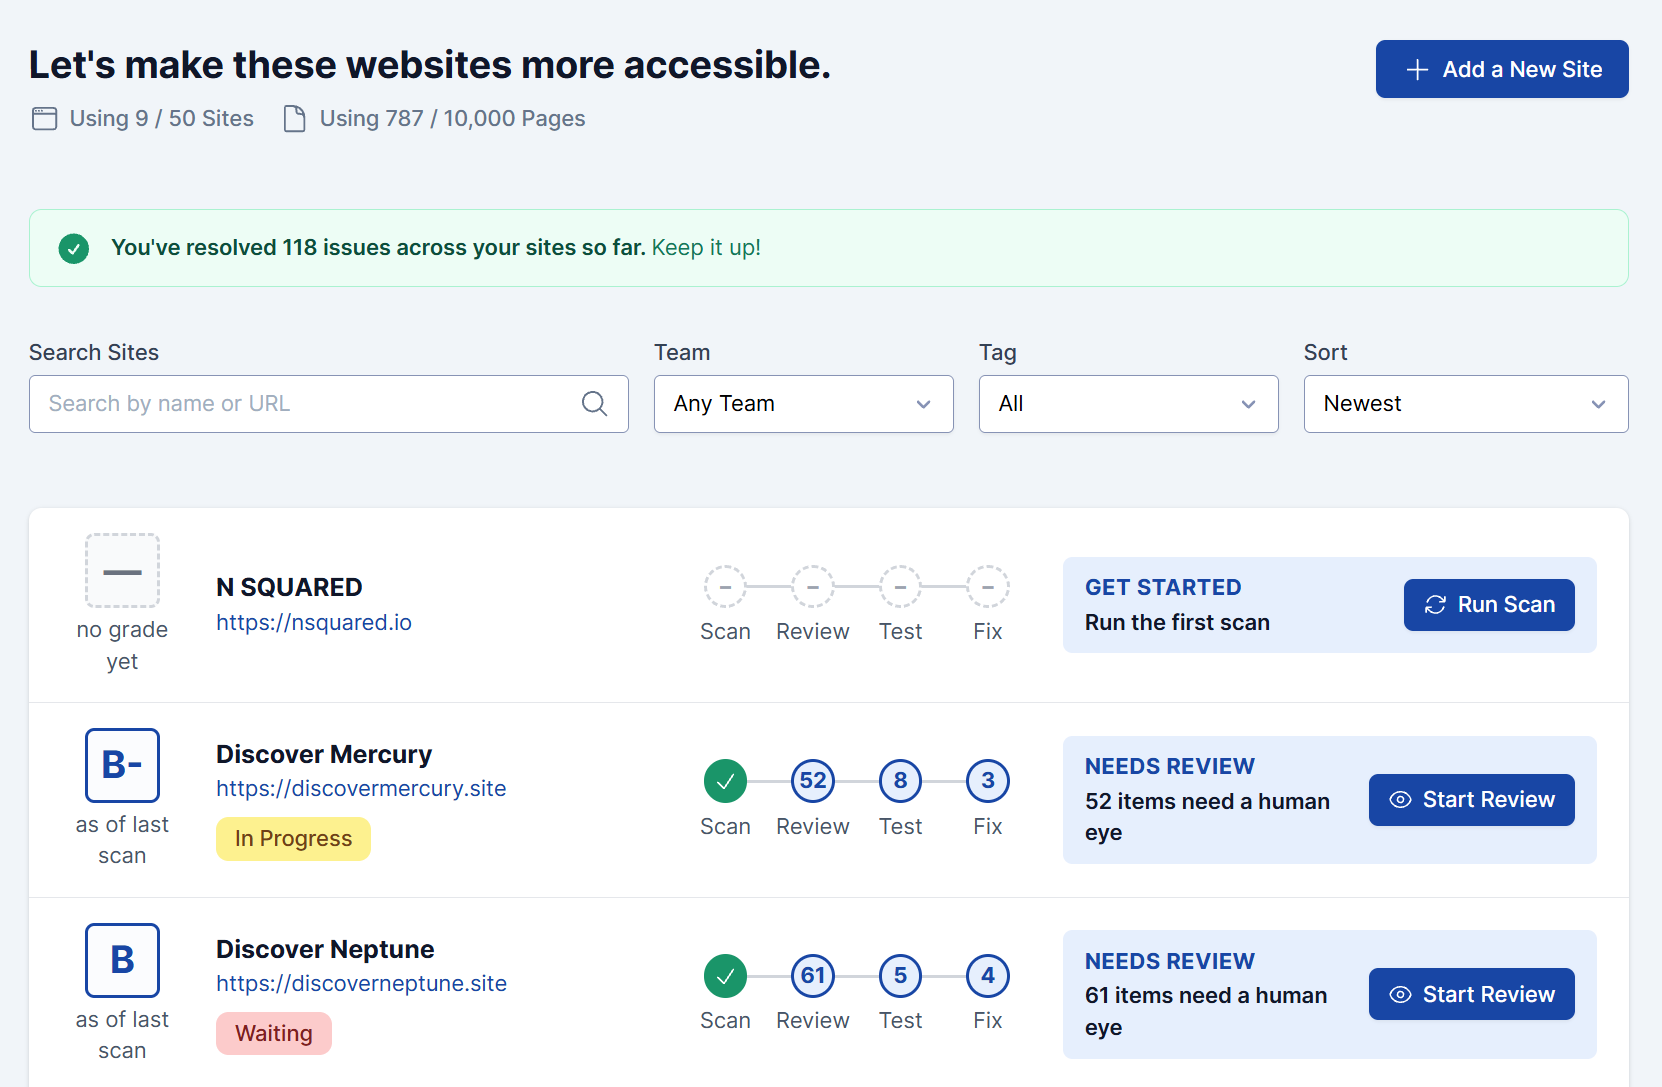Open the https://discovermercury.site link
Image resolution: width=1662 pixels, height=1087 pixels.
click(361, 788)
